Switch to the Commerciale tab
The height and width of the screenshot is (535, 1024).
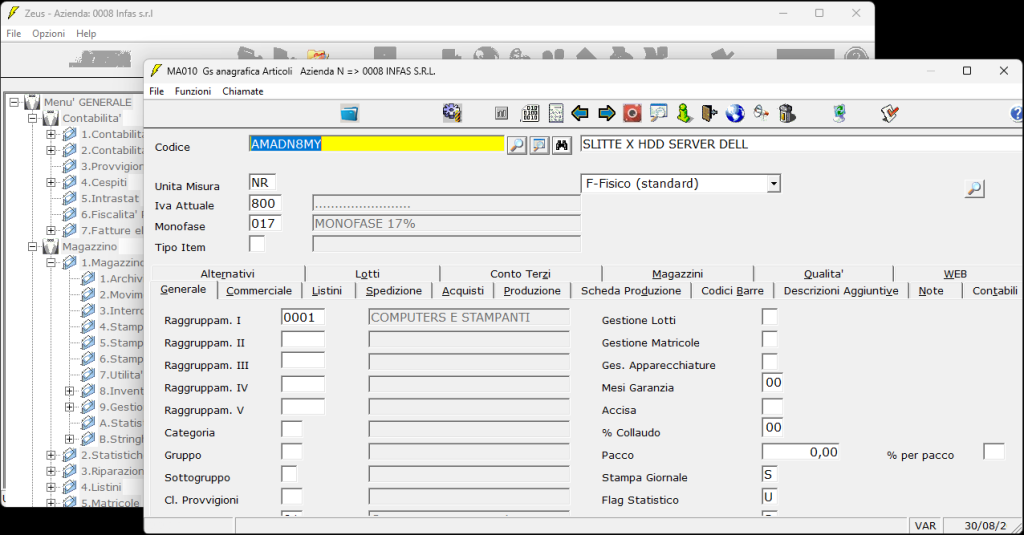point(259,291)
